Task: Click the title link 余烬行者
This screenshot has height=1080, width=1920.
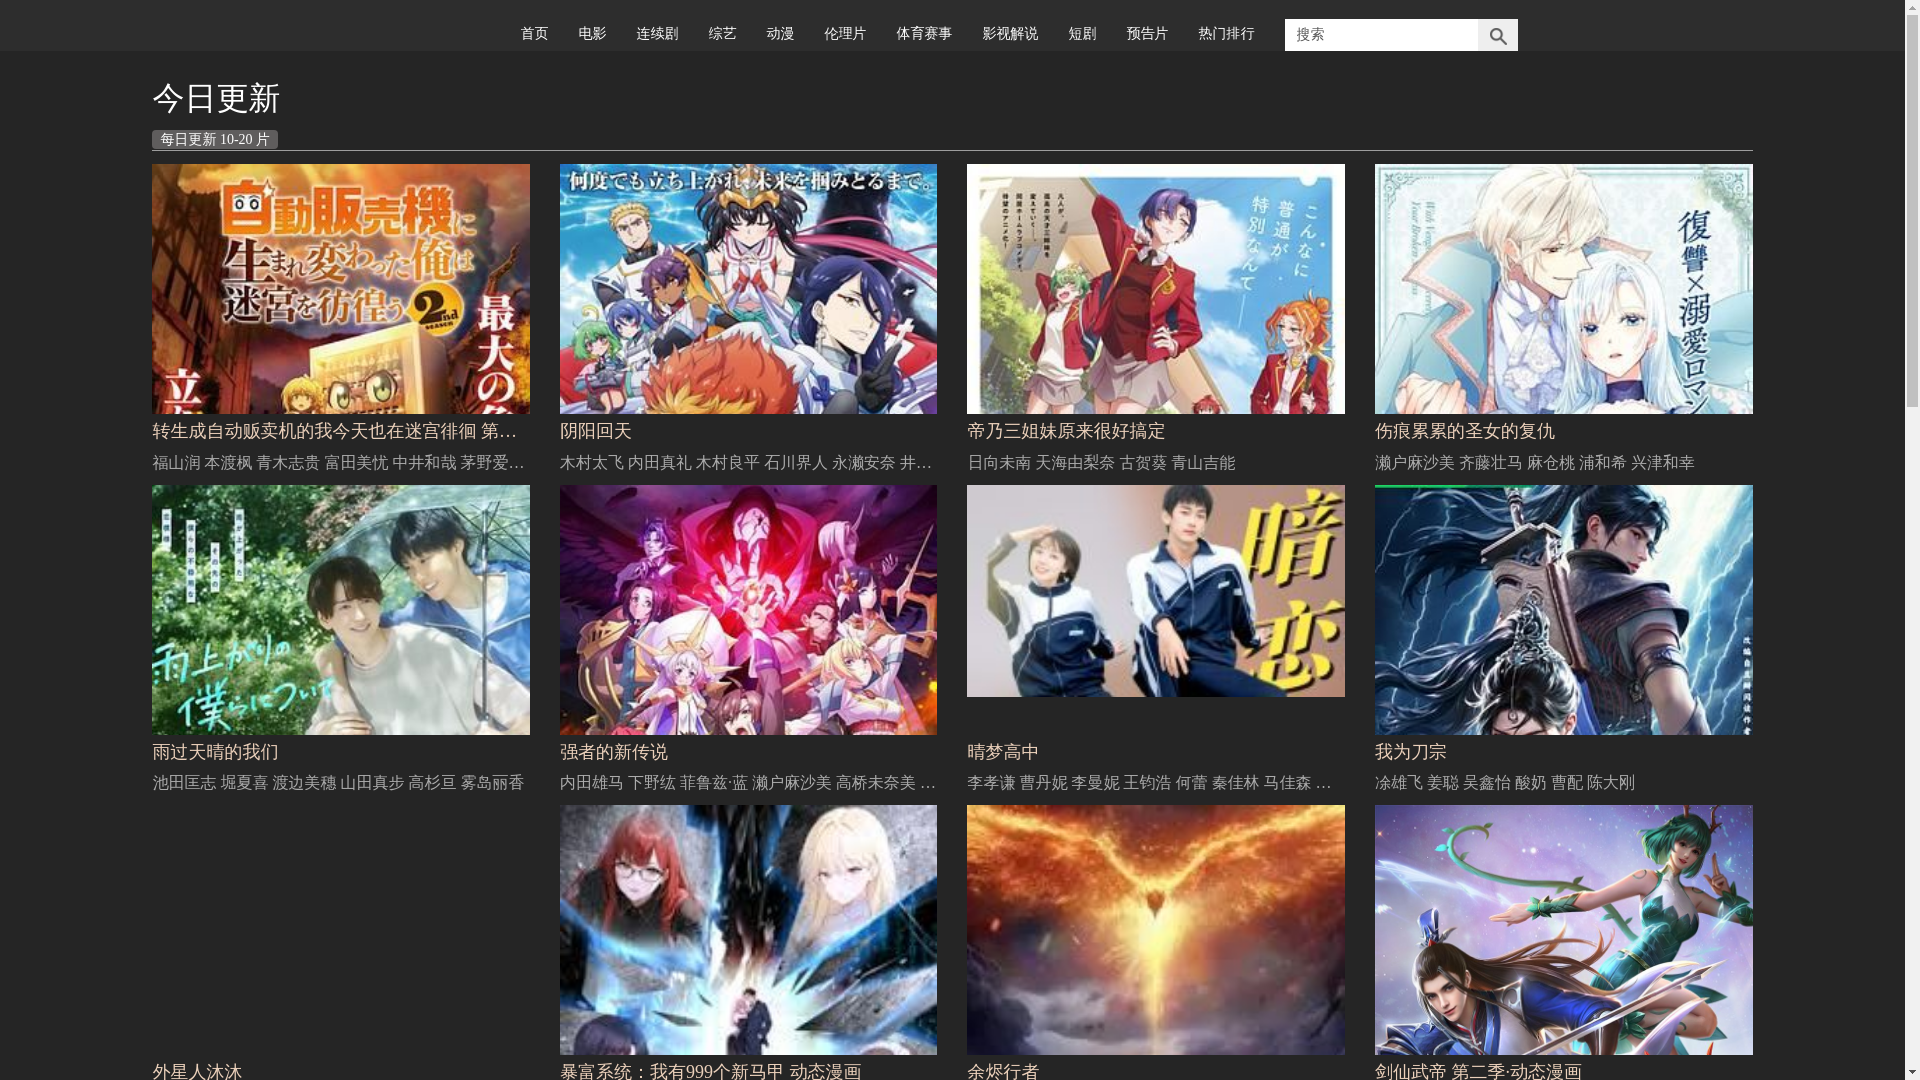Action: 1003,1071
